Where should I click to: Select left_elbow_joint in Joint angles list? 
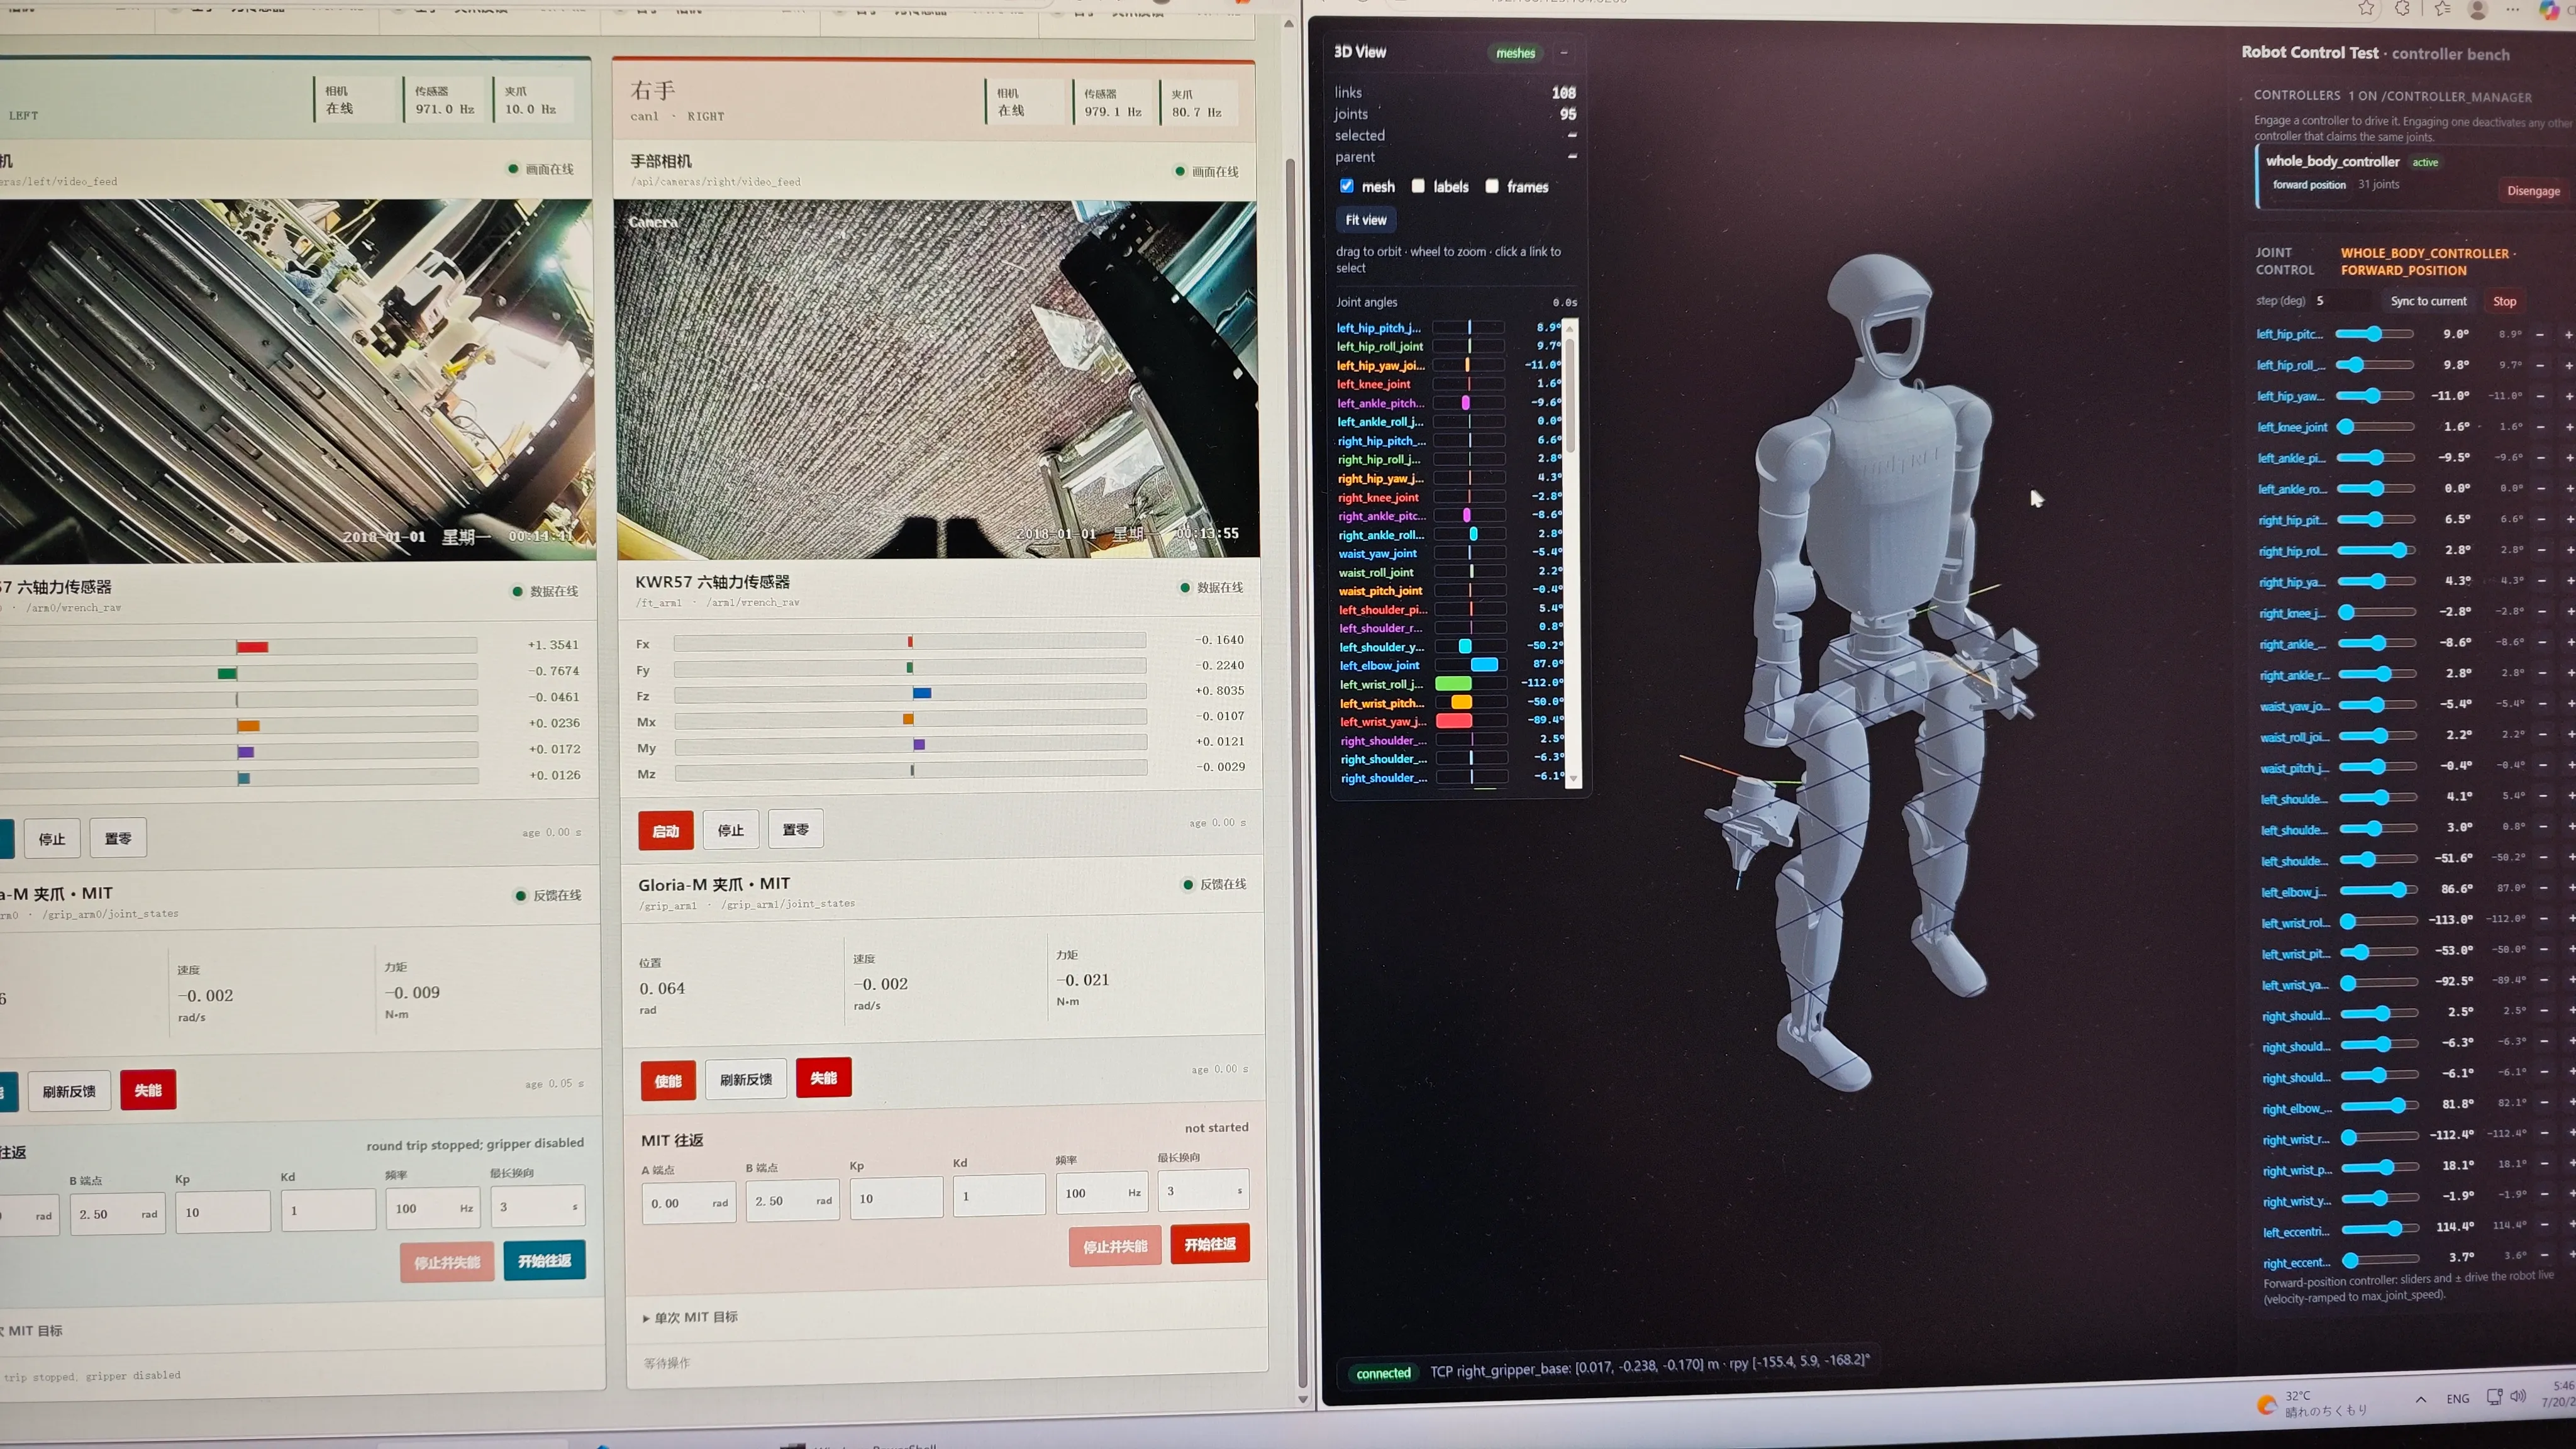click(x=1379, y=665)
